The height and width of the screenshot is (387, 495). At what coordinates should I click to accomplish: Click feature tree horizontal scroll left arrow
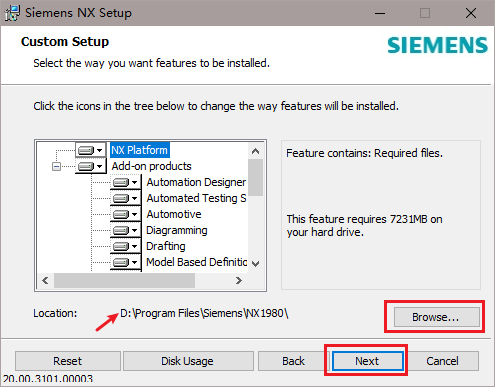pos(46,281)
